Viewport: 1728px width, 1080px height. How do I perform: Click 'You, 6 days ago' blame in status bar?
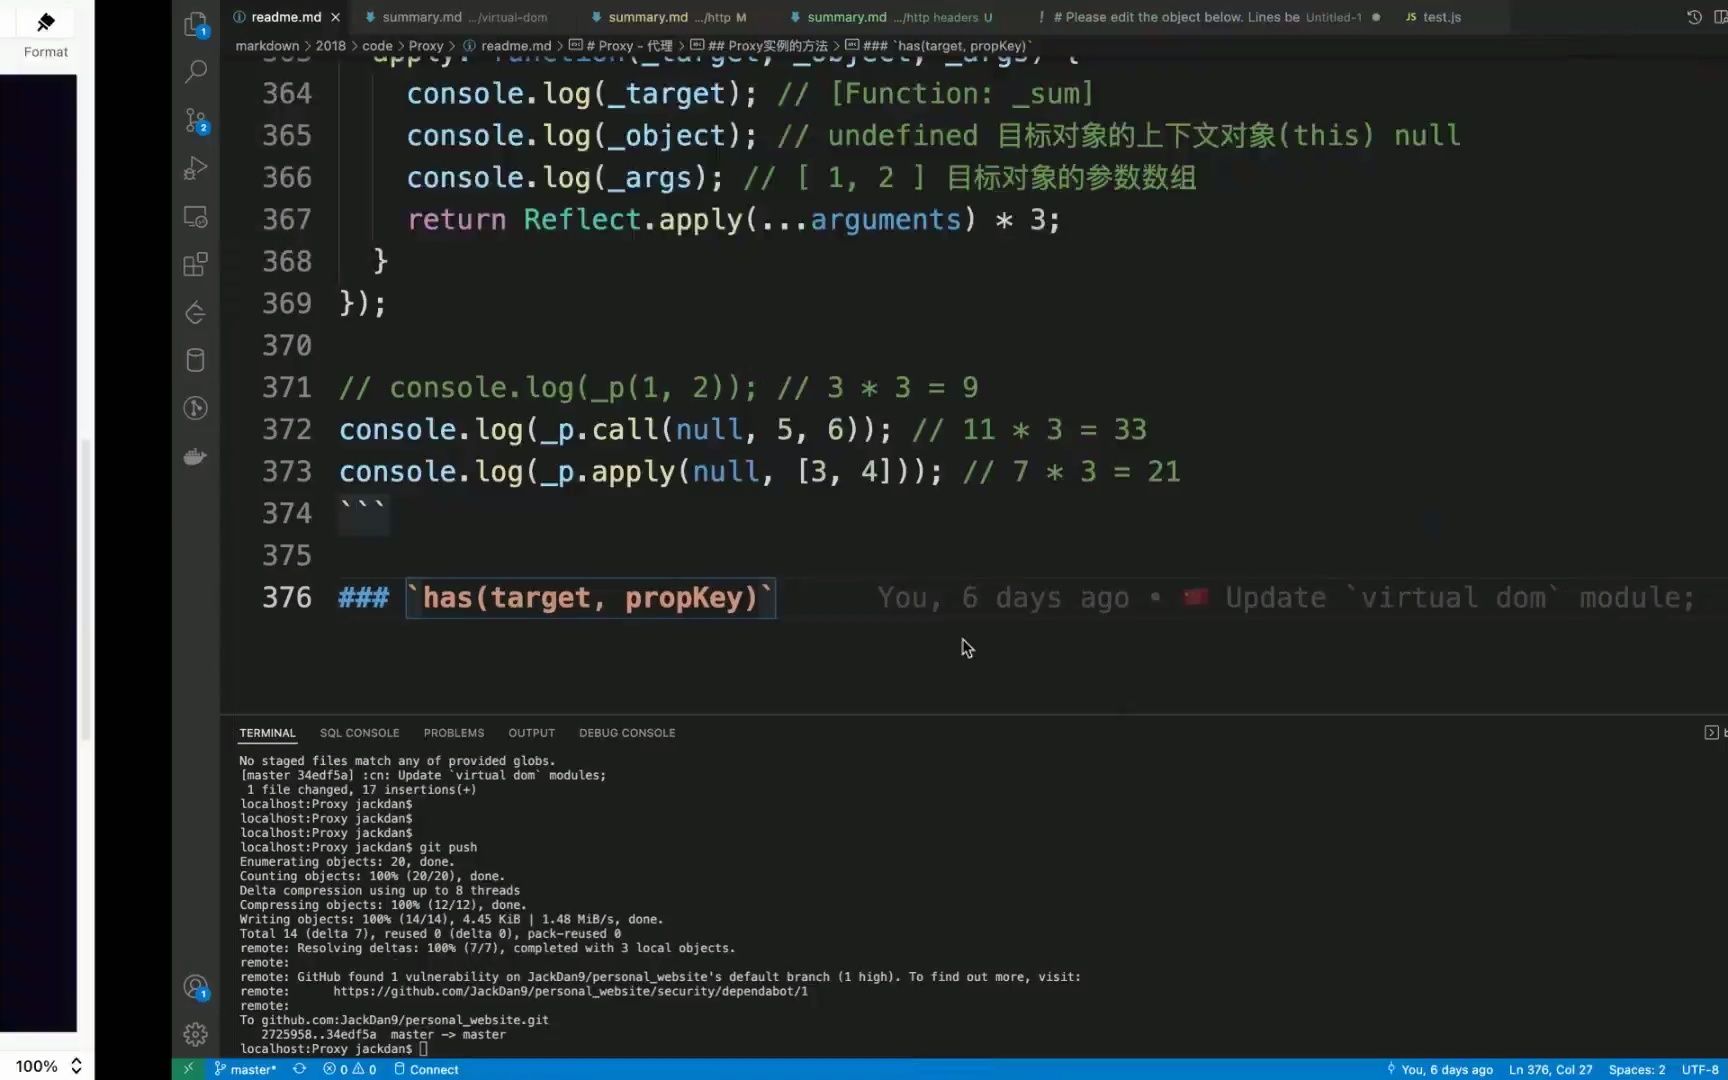pos(1440,1069)
